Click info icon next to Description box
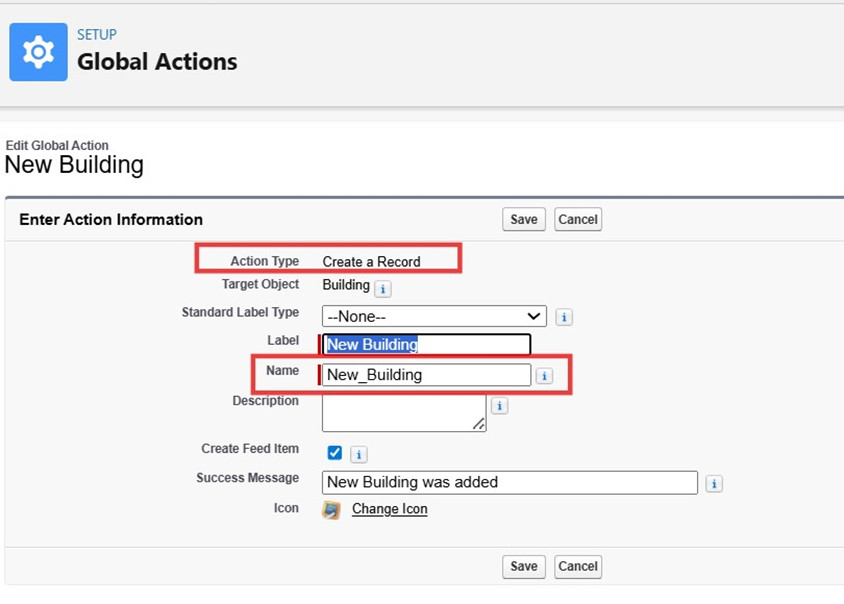 coord(499,406)
